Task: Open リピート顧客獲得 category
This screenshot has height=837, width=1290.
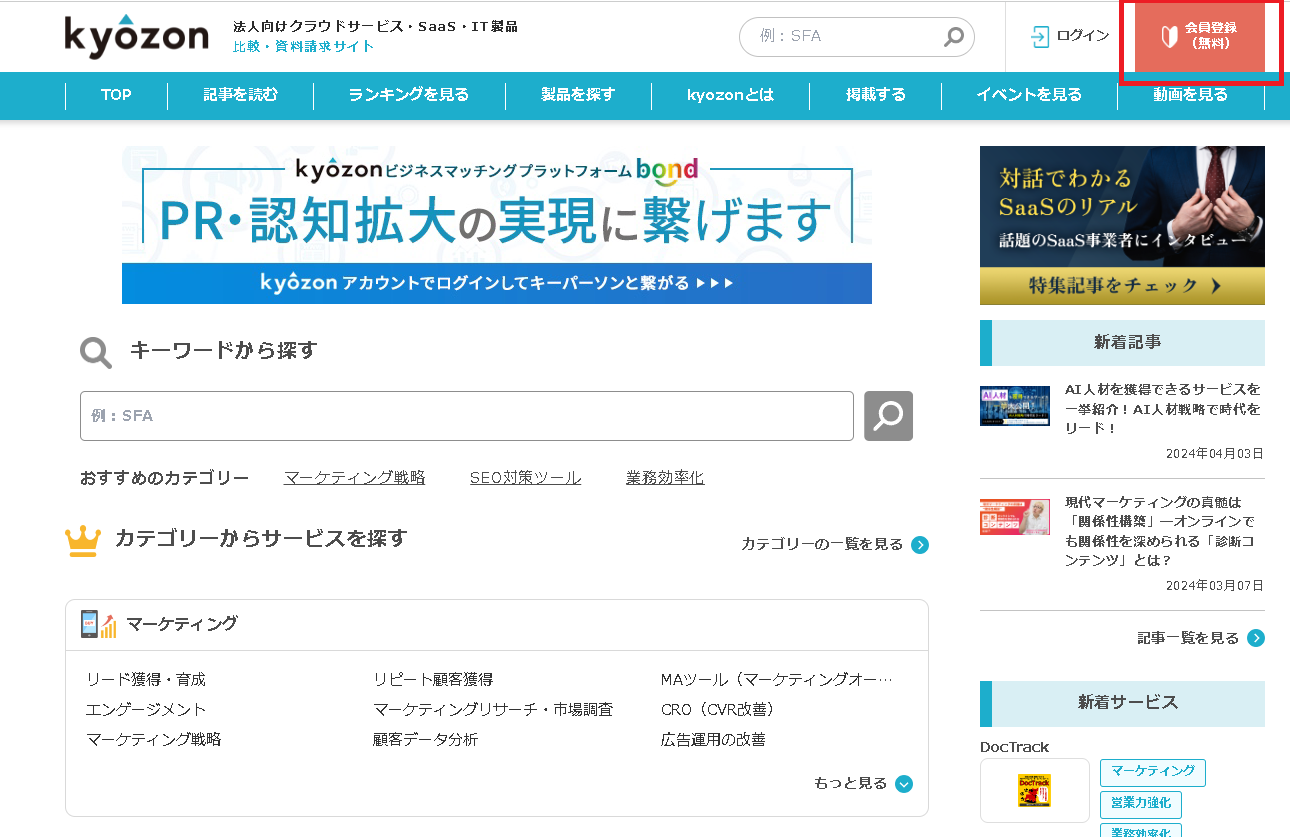Action: (x=433, y=680)
